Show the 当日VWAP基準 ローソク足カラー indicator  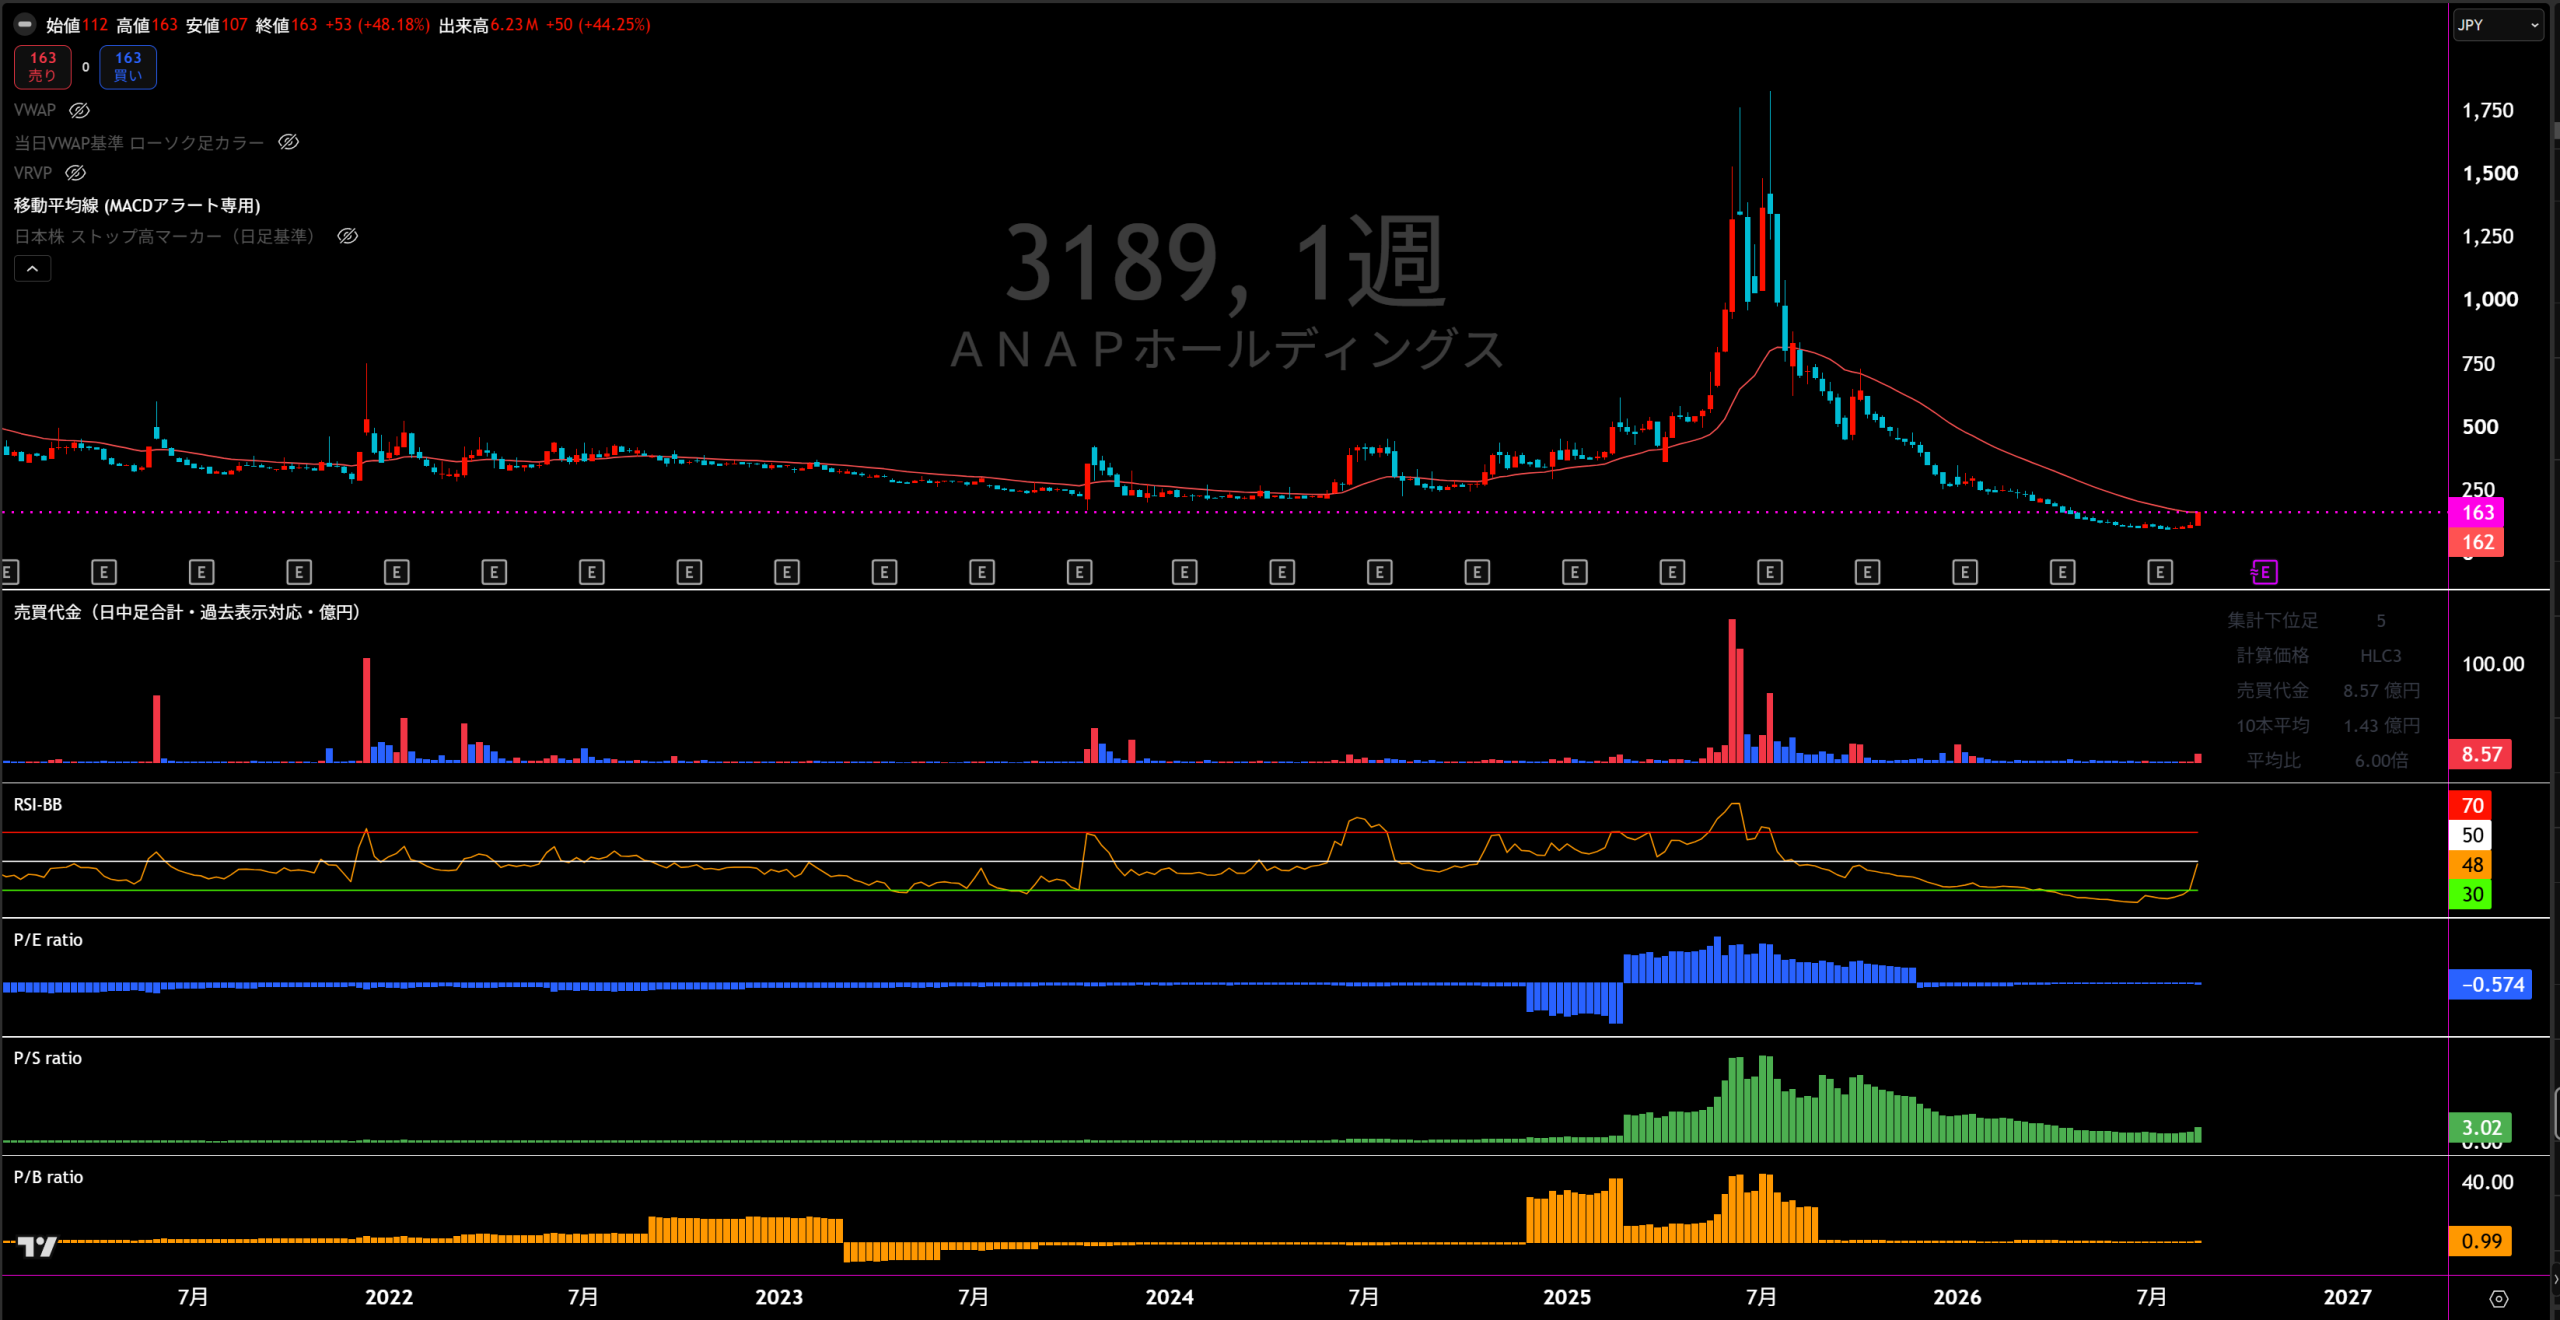click(x=288, y=142)
